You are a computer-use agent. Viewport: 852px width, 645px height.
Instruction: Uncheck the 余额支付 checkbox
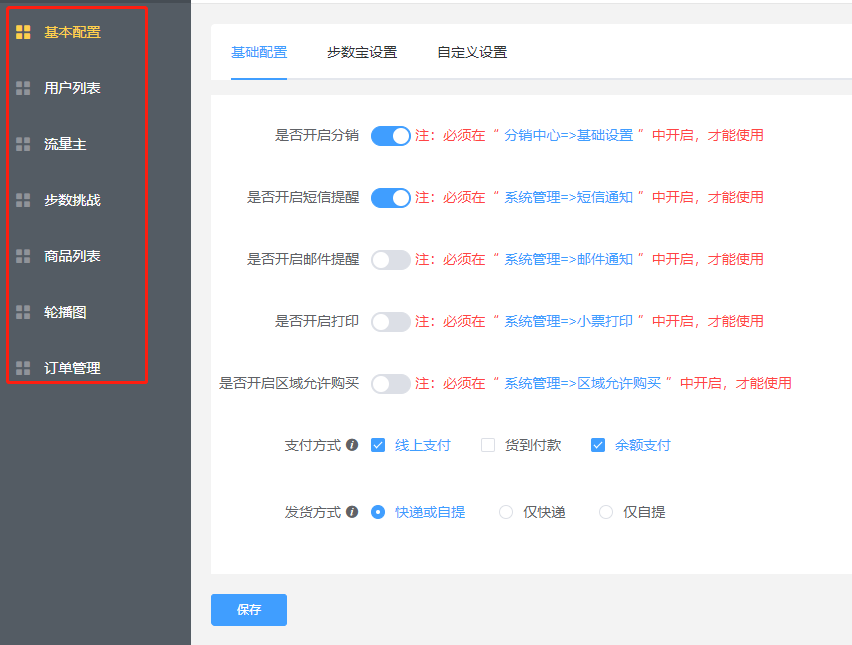(x=598, y=446)
